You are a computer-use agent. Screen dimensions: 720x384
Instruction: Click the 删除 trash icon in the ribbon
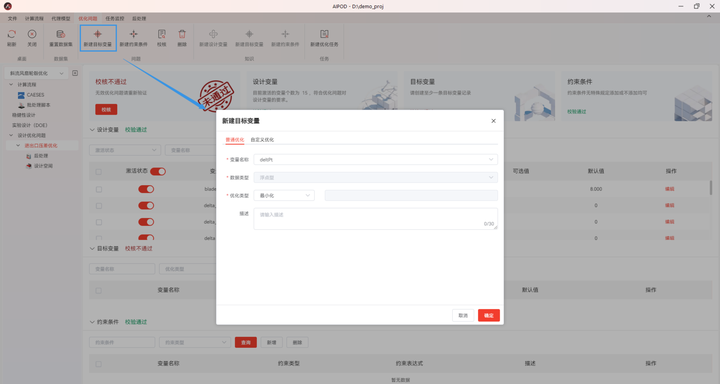182,34
